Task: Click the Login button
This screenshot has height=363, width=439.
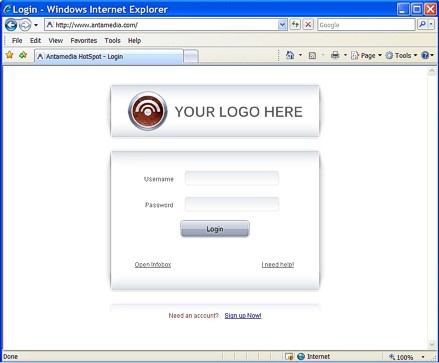Action: [215, 229]
